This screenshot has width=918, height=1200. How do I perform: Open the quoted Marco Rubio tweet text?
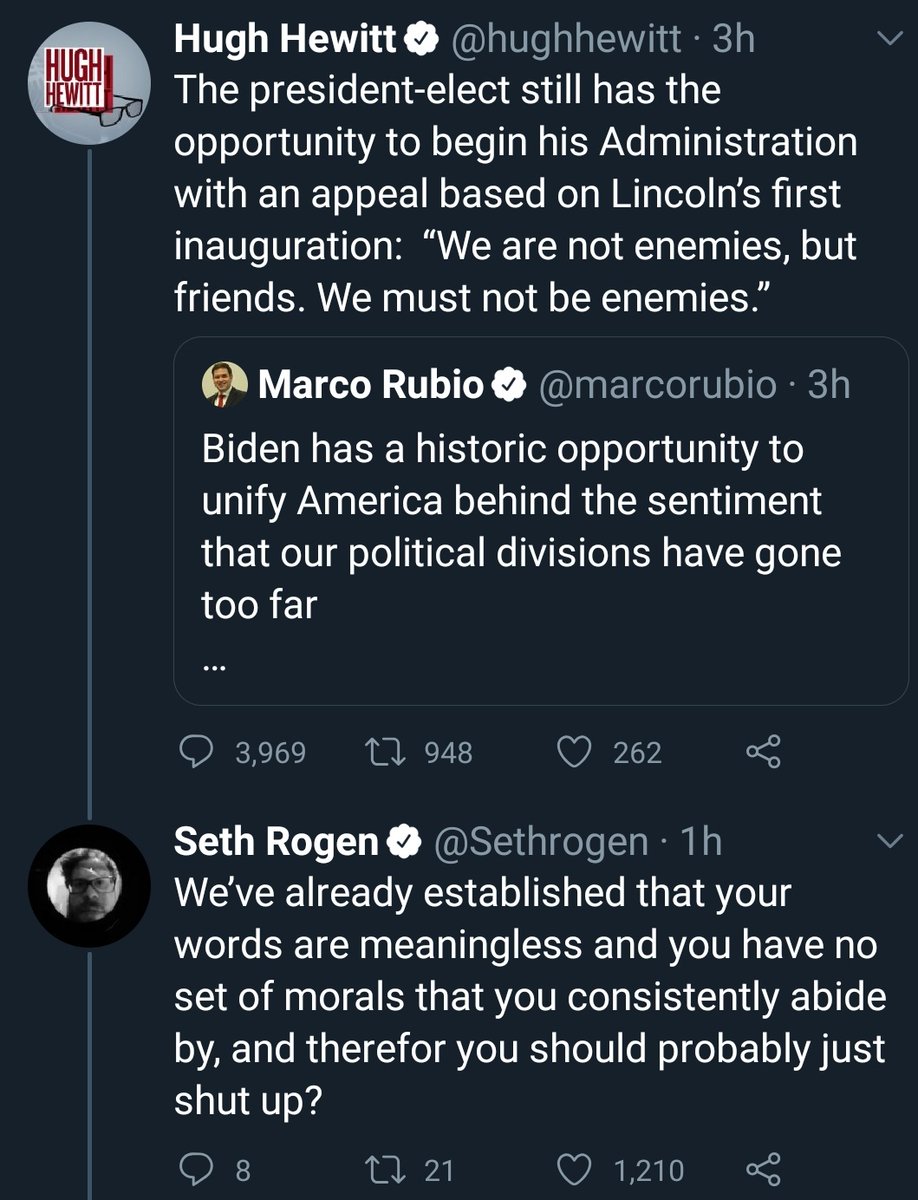pyautogui.click(x=521, y=526)
